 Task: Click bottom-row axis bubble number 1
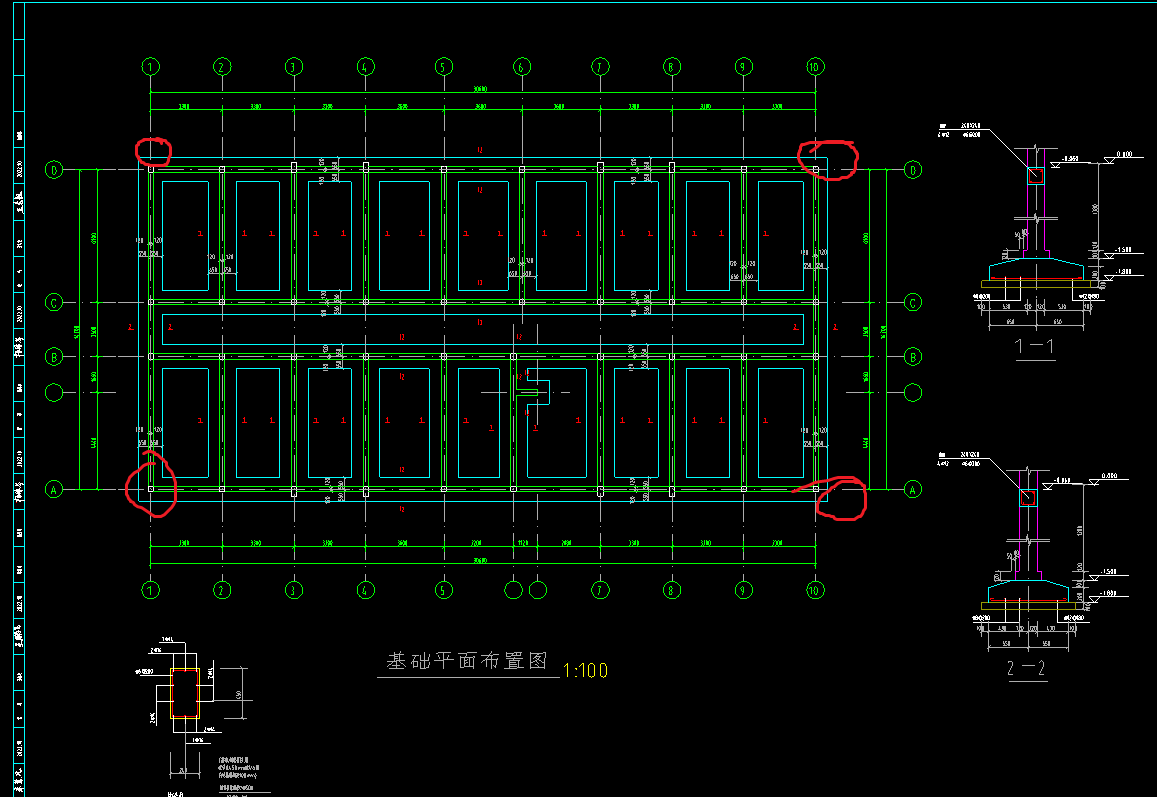click(151, 590)
